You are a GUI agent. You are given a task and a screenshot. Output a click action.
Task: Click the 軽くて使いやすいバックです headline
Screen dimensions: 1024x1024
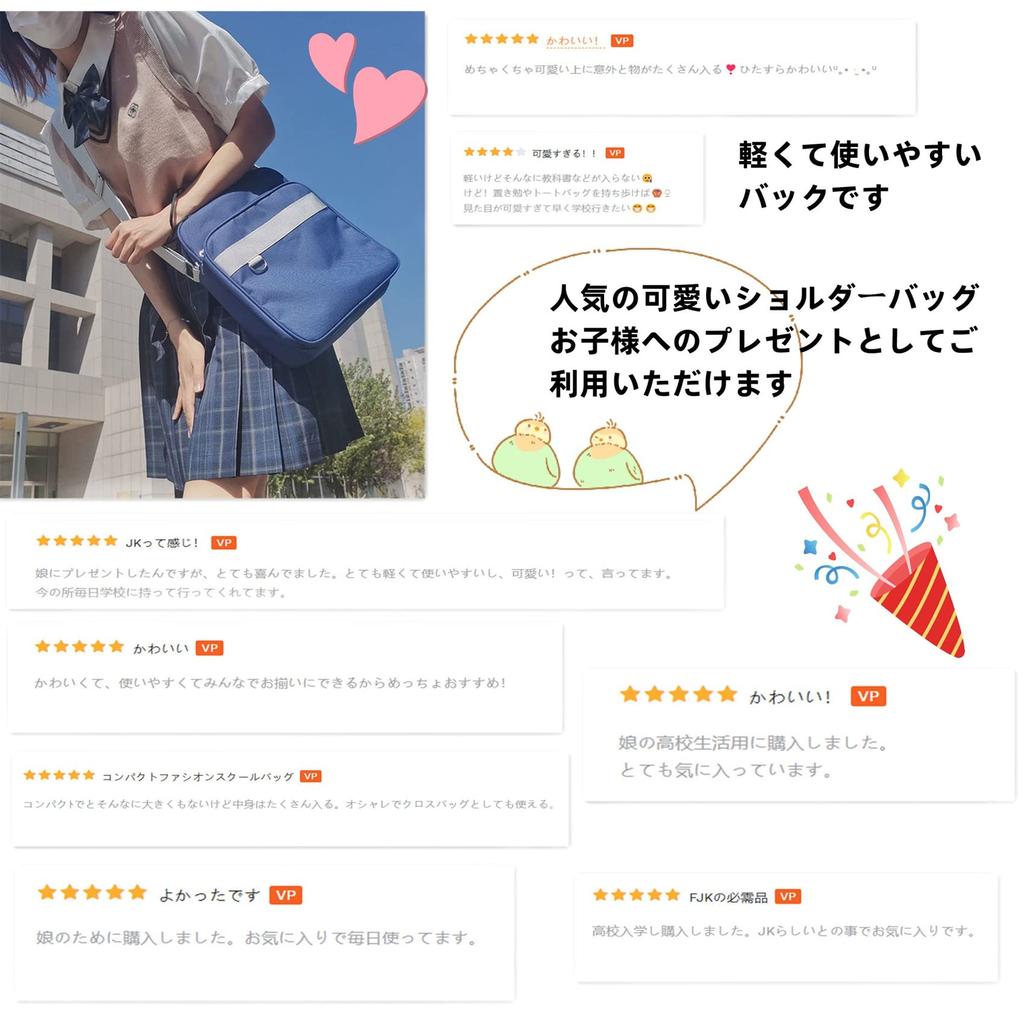859,176
